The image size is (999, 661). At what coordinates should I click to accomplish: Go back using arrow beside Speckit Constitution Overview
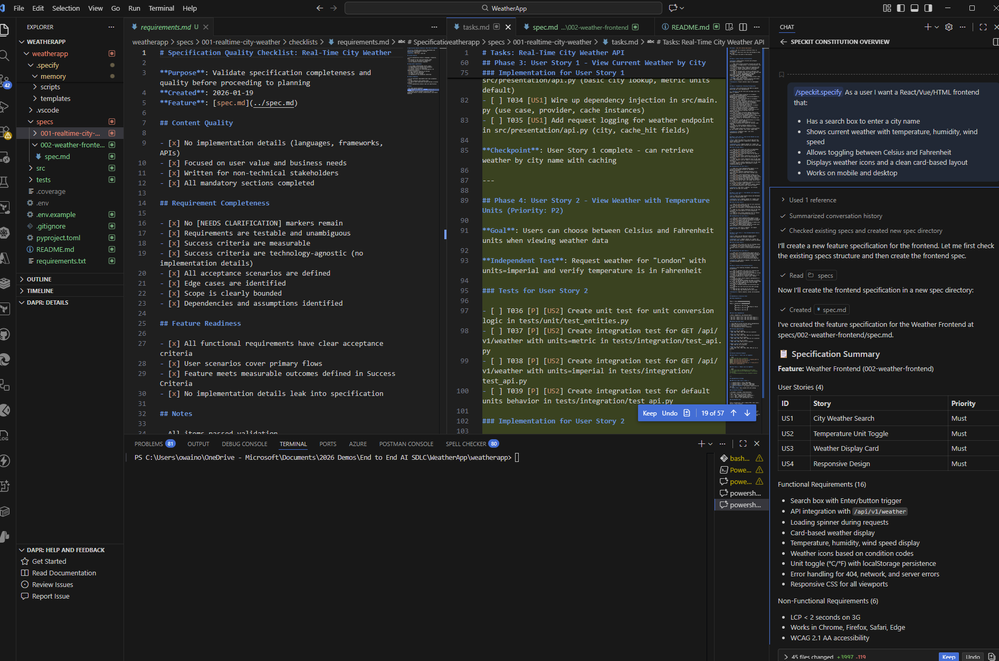point(784,42)
